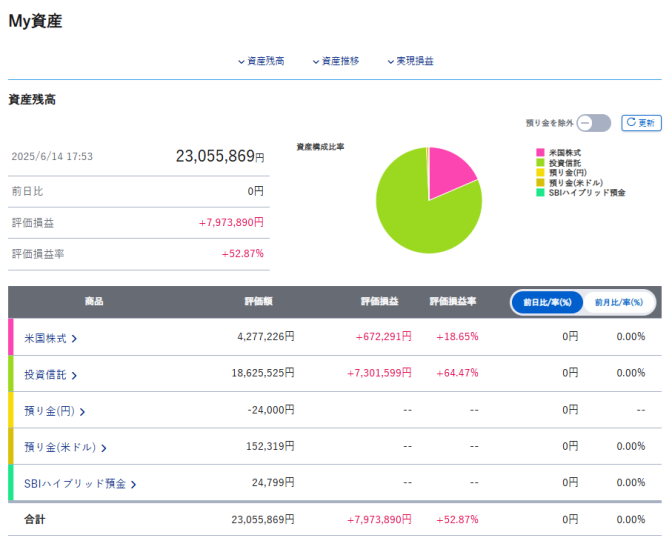Click the 合計 row label
The image size is (672, 538).
[34, 520]
